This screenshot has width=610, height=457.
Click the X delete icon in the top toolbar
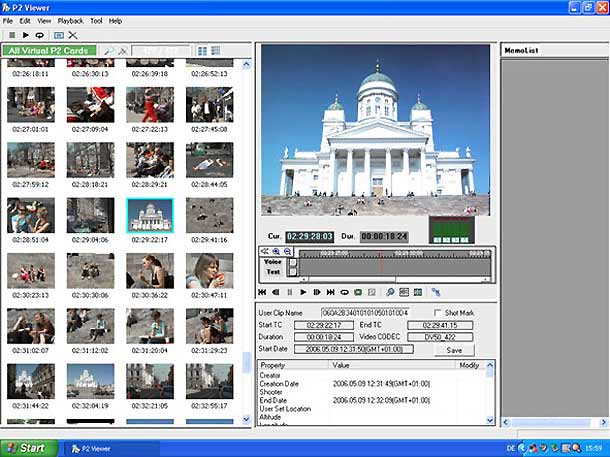click(73, 34)
